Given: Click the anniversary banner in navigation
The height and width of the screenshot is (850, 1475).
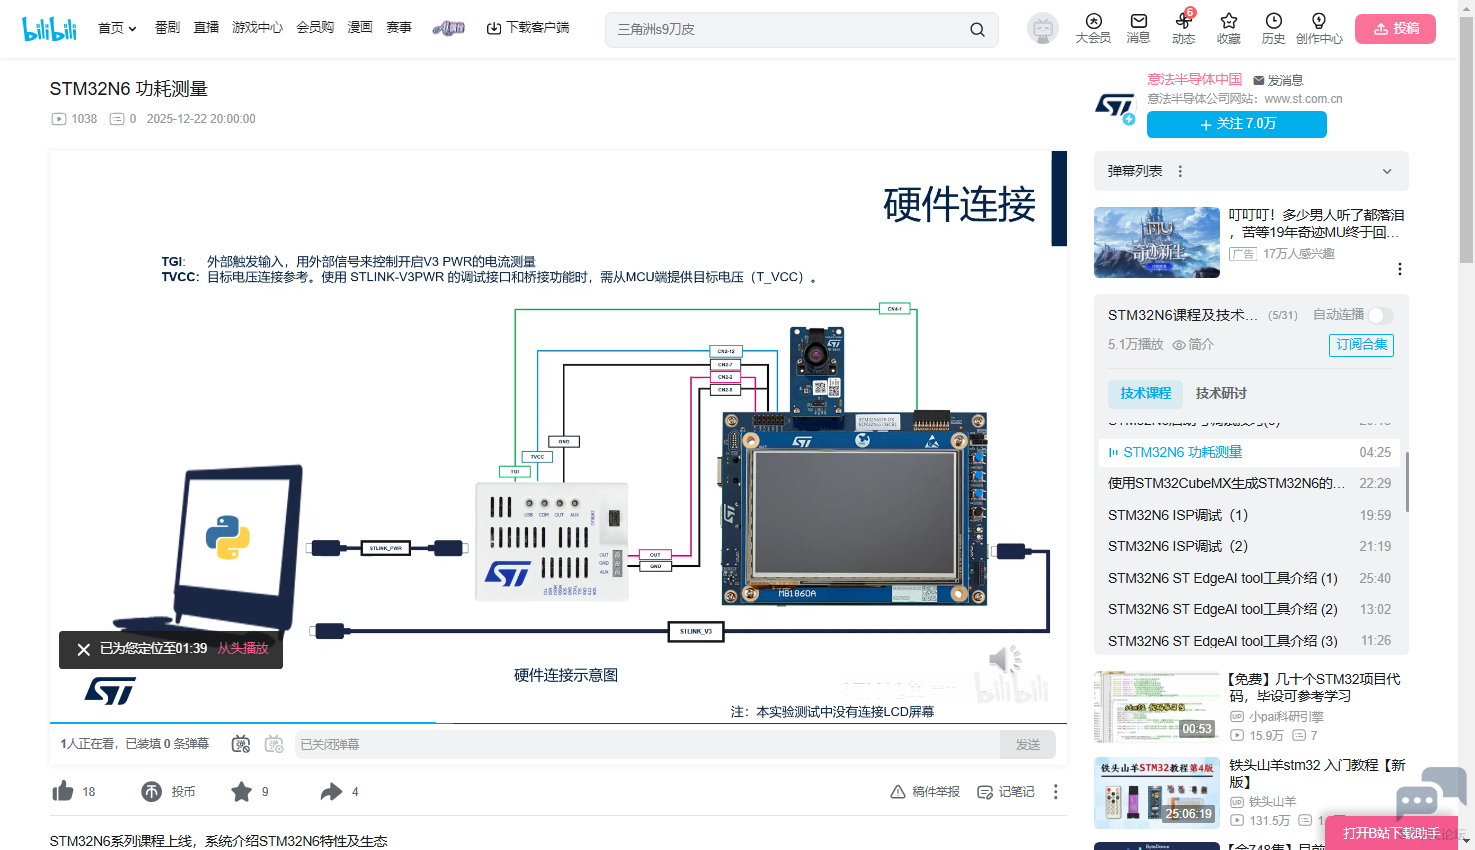Looking at the screenshot, I should [x=449, y=28].
